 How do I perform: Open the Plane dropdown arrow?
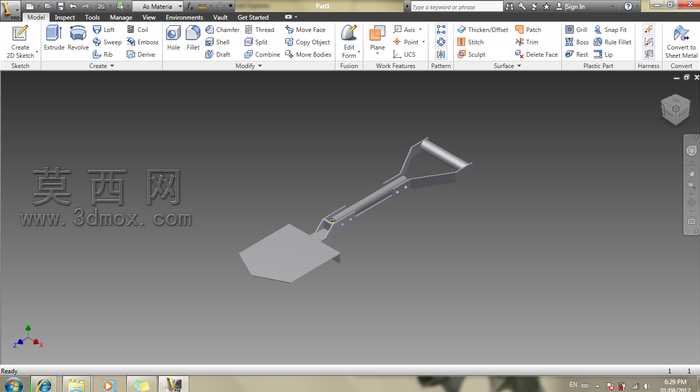tap(377, 54)
